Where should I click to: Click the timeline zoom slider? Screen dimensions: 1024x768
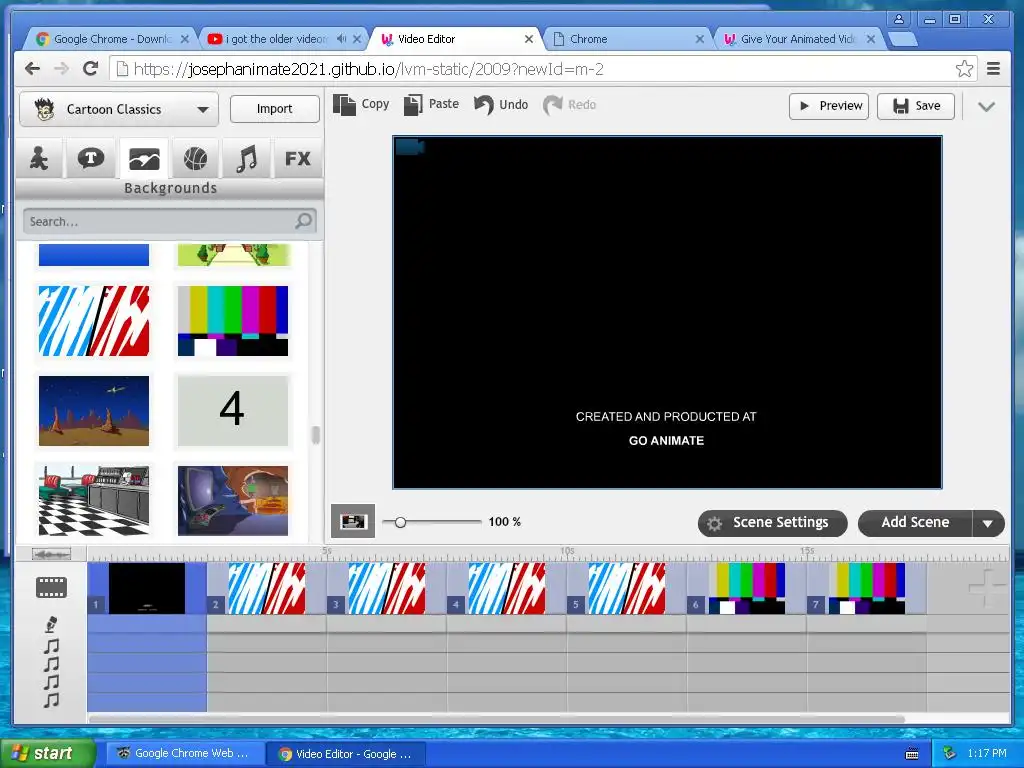point(52,554)
